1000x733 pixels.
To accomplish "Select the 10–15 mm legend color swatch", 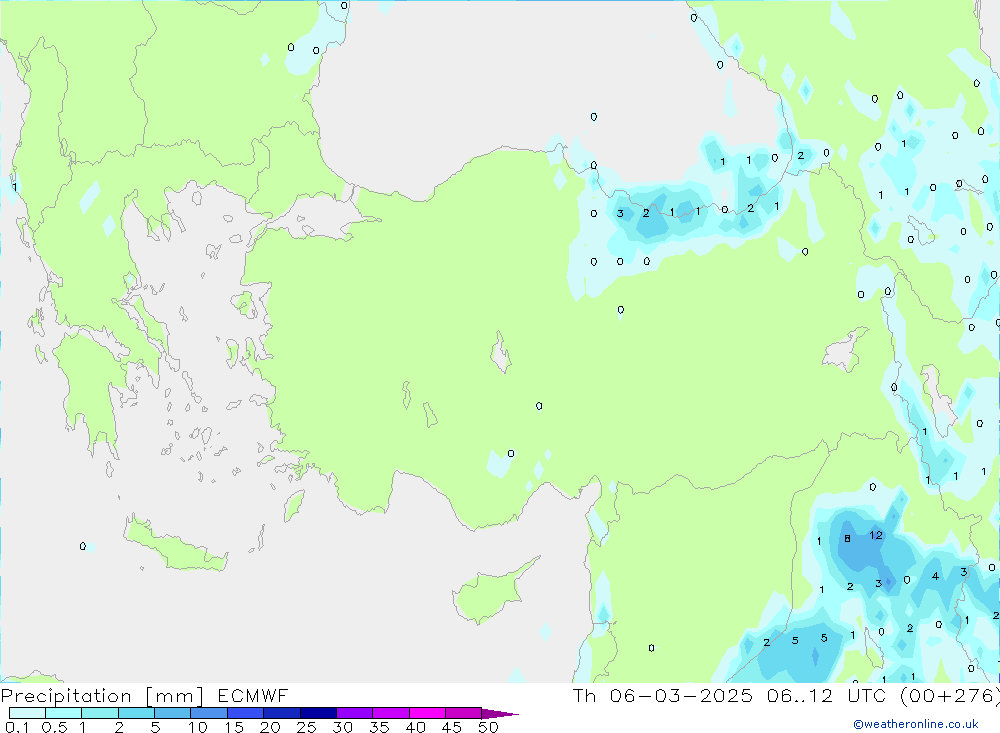I will pos(209,713).
